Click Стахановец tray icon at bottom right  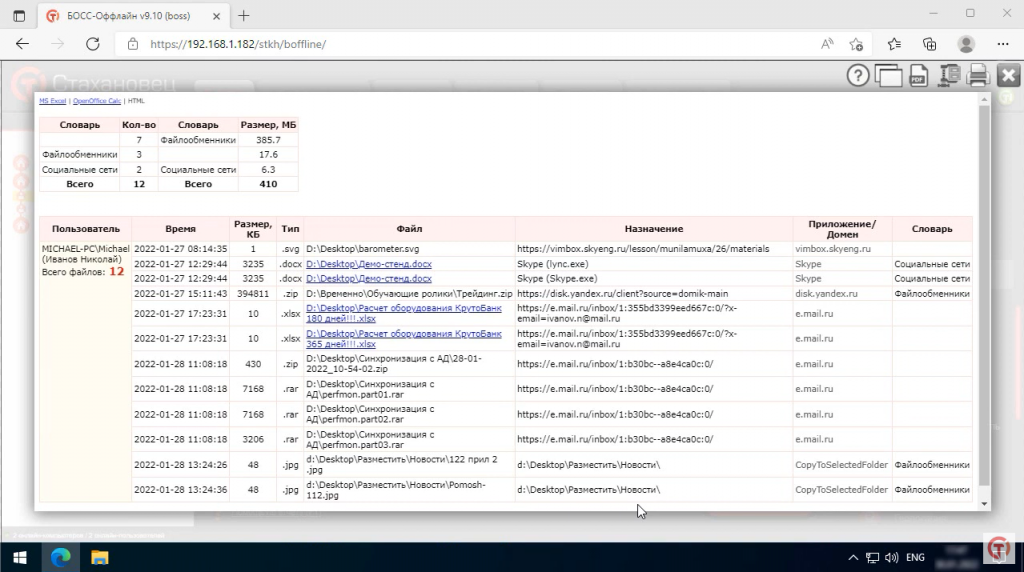(x=999, y=548)
